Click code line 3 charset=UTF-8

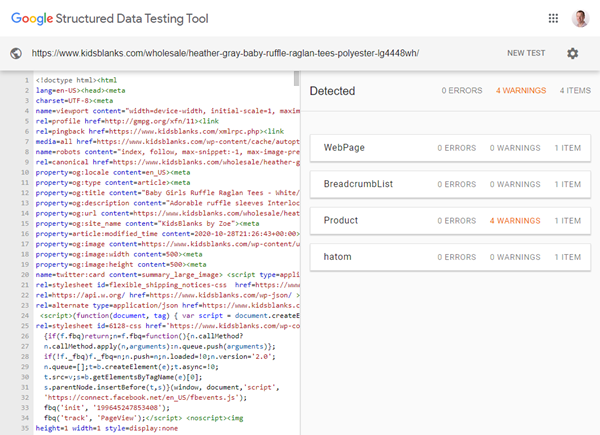[74, 101]
